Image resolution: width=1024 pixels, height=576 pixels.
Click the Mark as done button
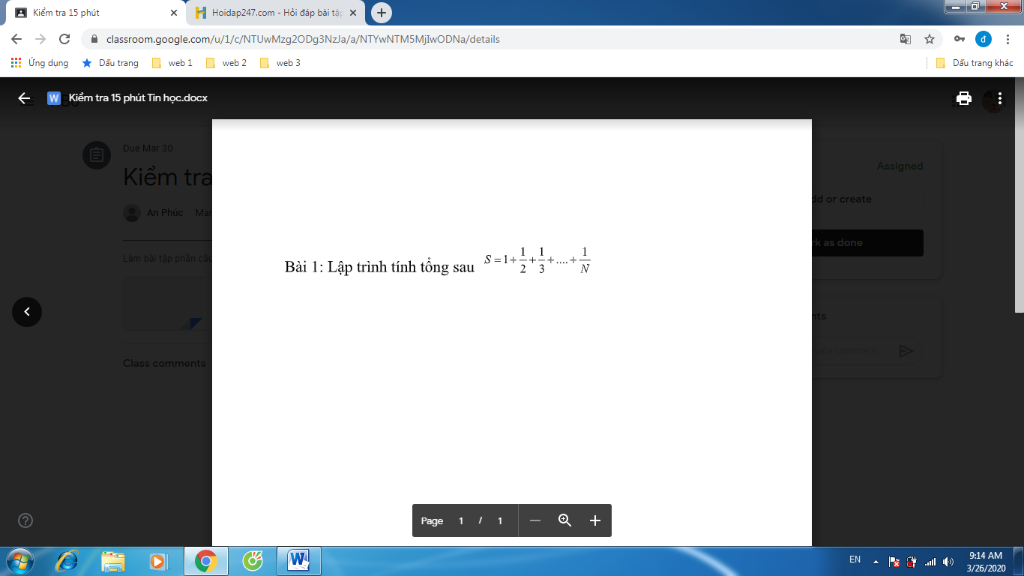[x=867, y=242]
